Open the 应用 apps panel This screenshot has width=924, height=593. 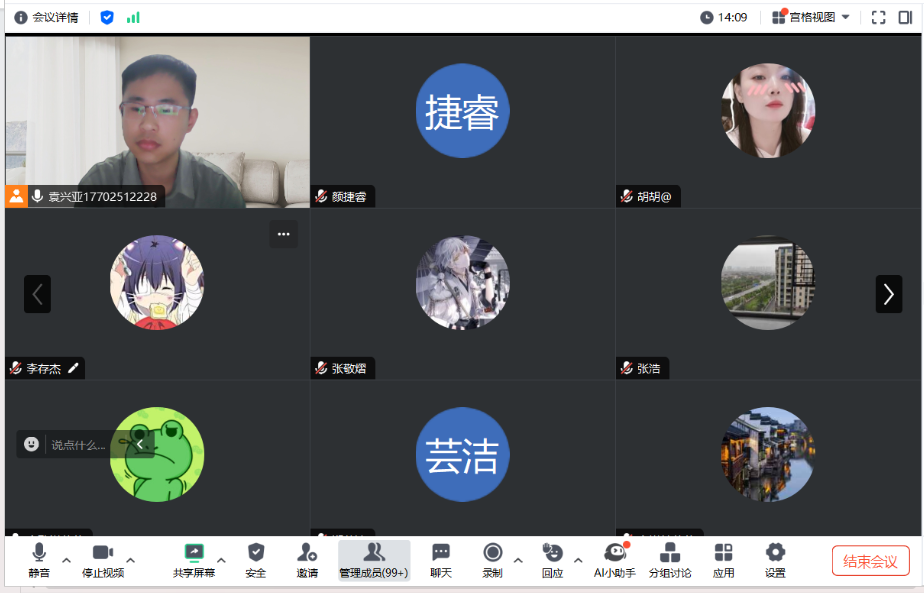point(723,553)
